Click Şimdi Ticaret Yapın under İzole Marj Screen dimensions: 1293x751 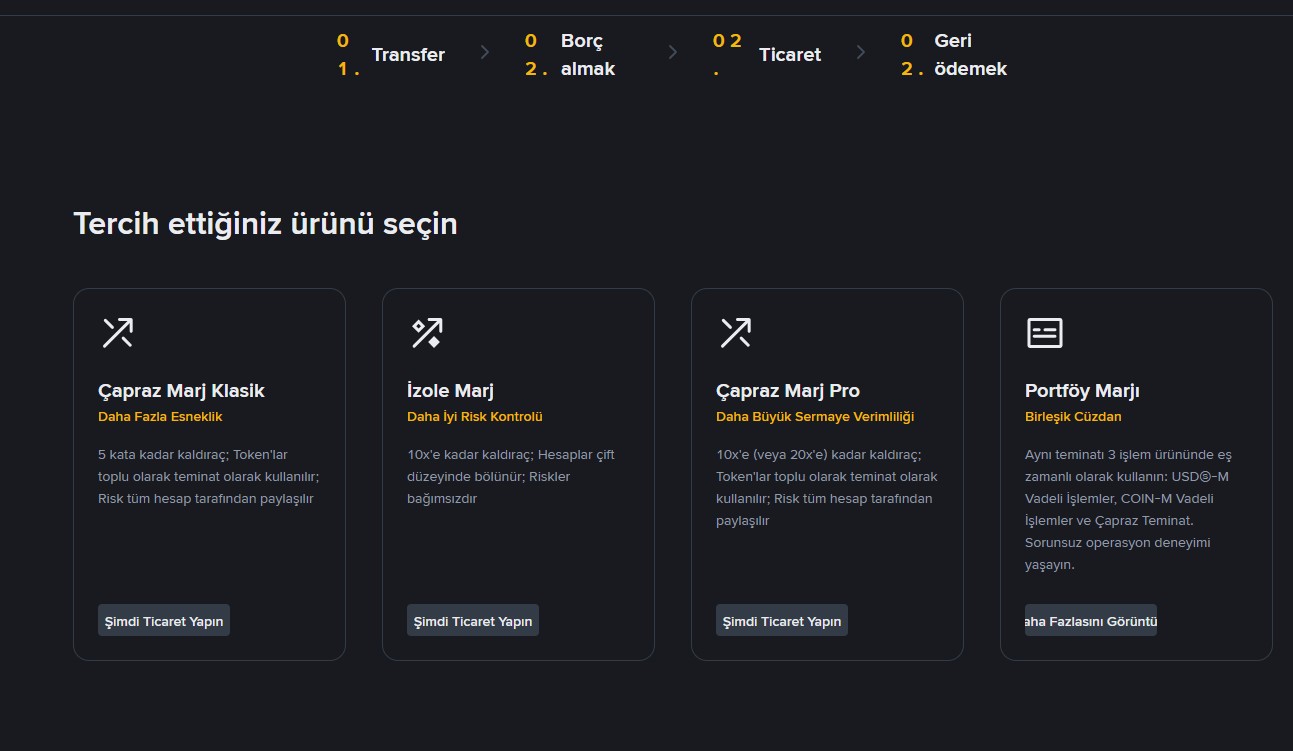point(472,620)
